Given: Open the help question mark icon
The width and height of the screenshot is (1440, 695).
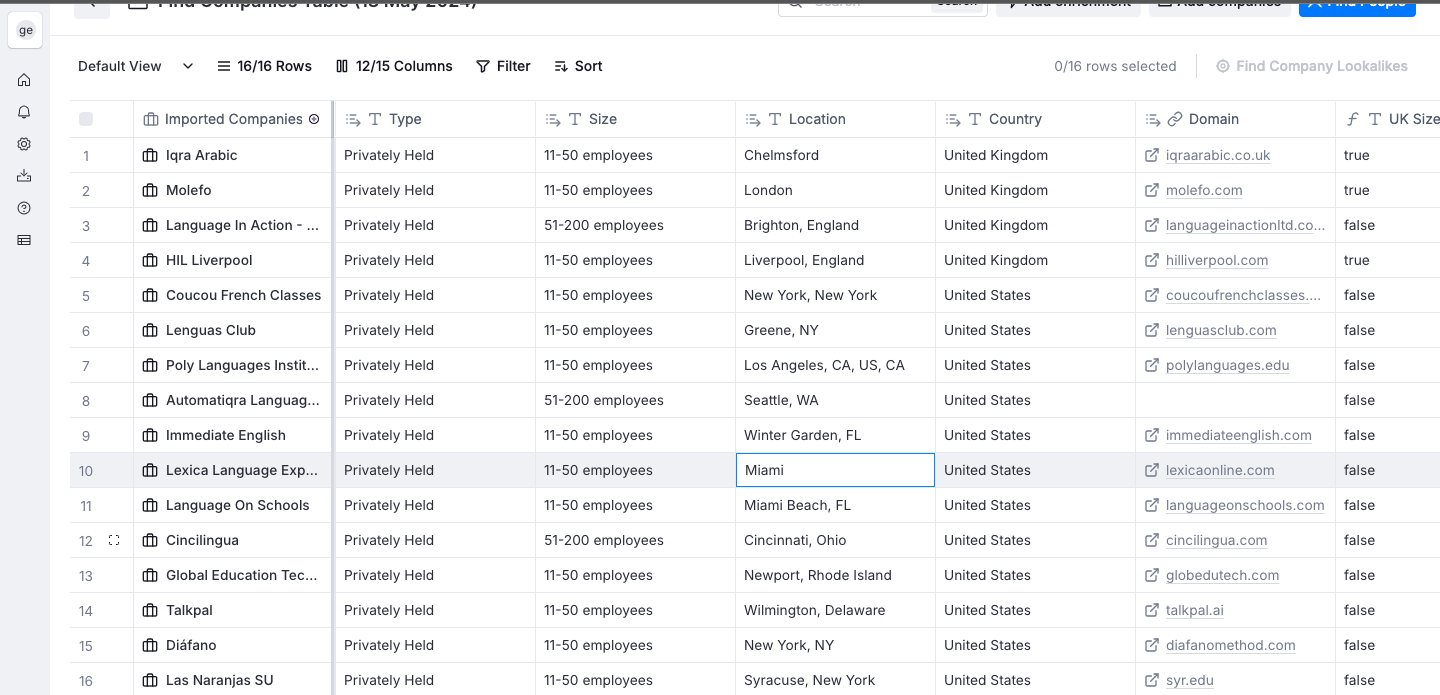Looking at the screenshot, I should [x=24, y=208].
